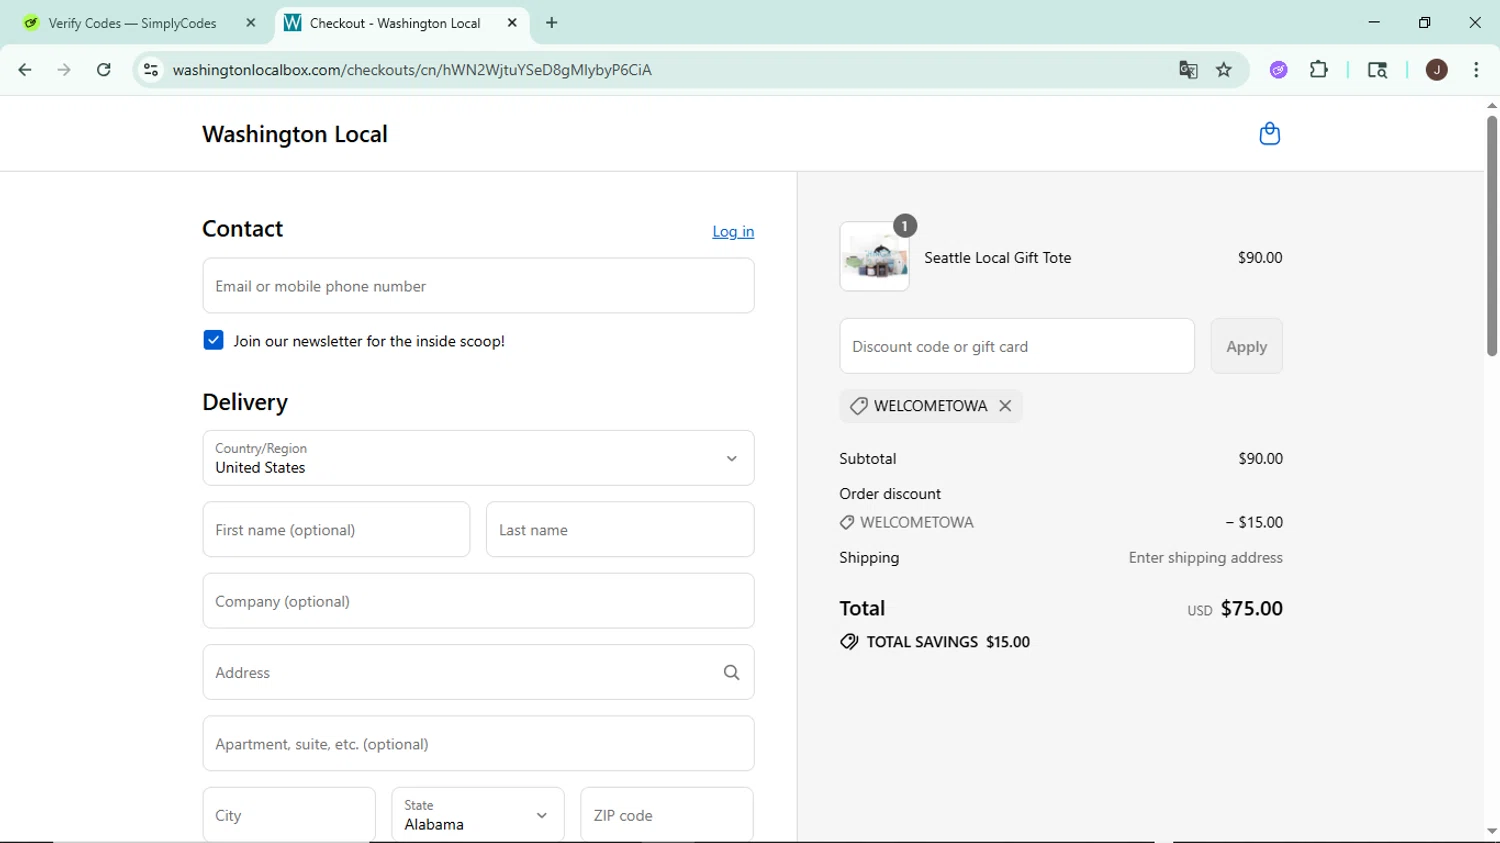The height and width of the screenshot is (843, 1500).
Task: Focus the ZIP code field
Action: 667,815
